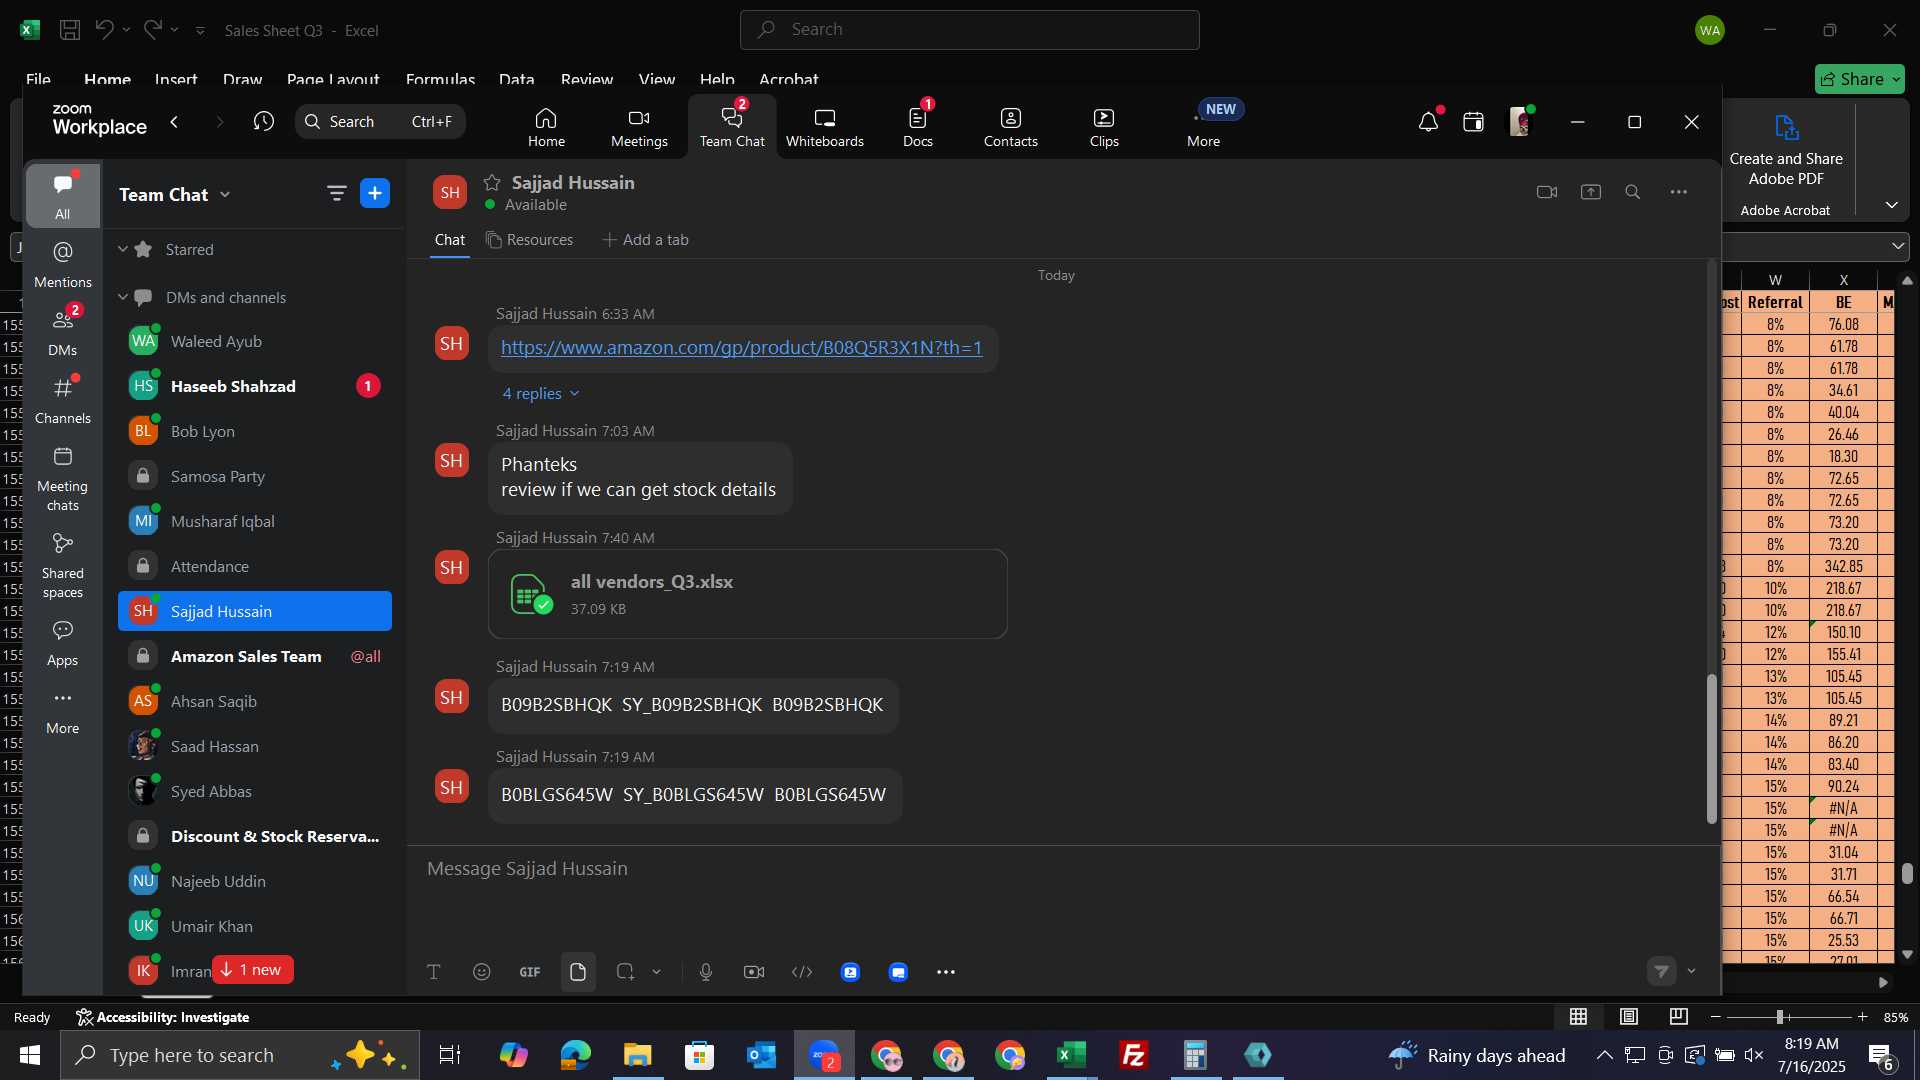
Task: Show All chats in sidebar
Action: [63, 196]
